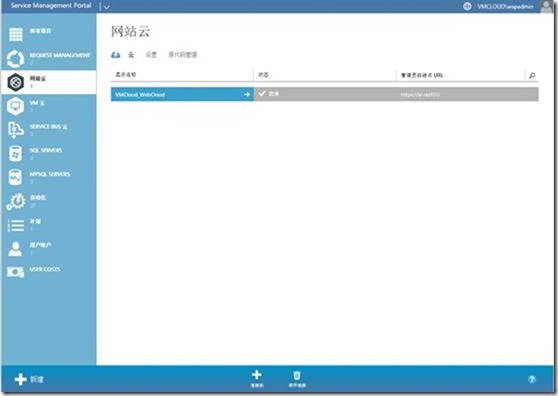Image resolution: width=558 pixels, height=396 pixels.
Task: Click the REQUEST MANAGEMENT label text
Action: click(x=60, y=55)
